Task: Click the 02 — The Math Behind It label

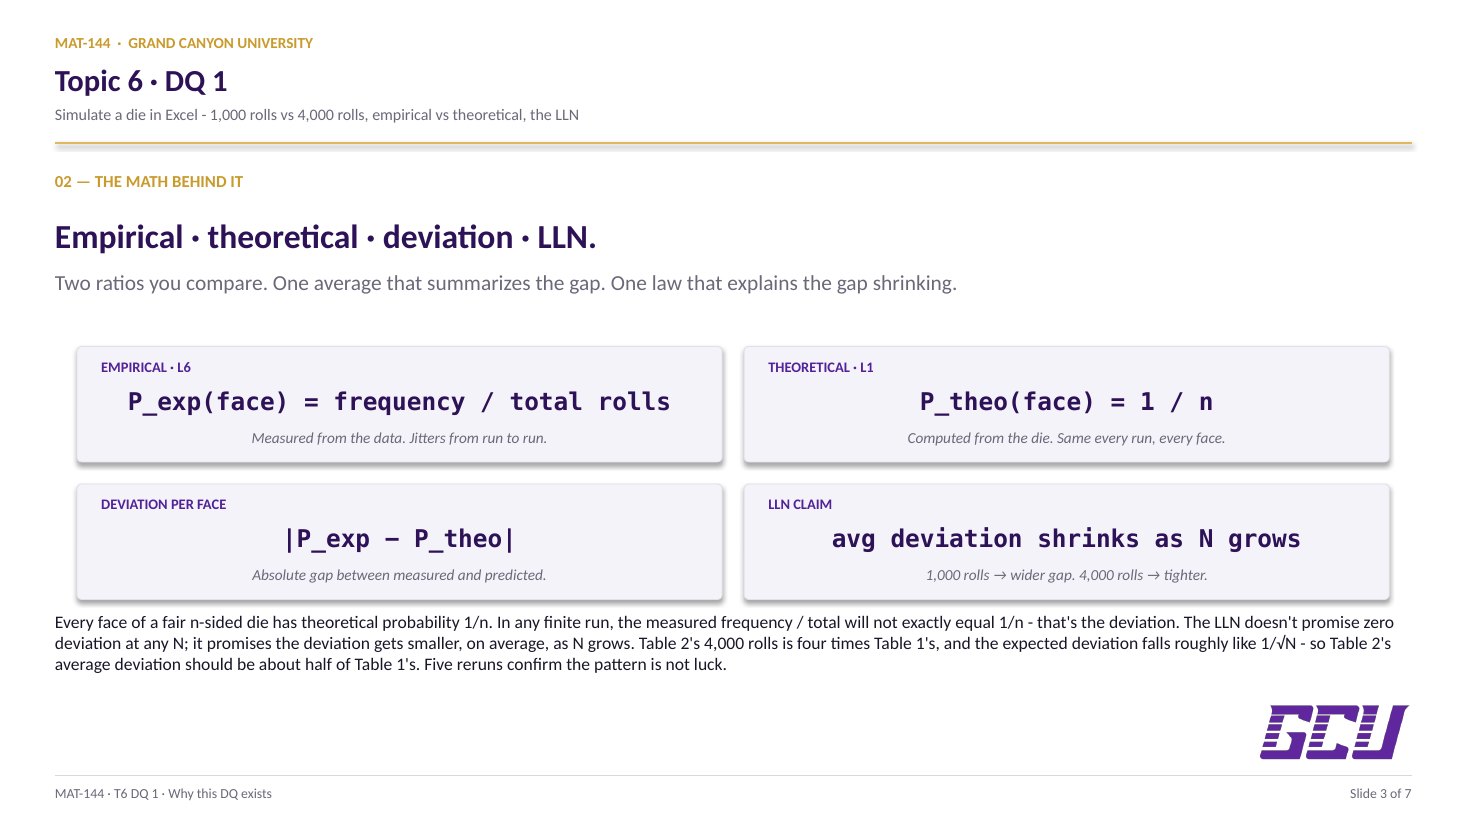Action: (x=149, y=182)
